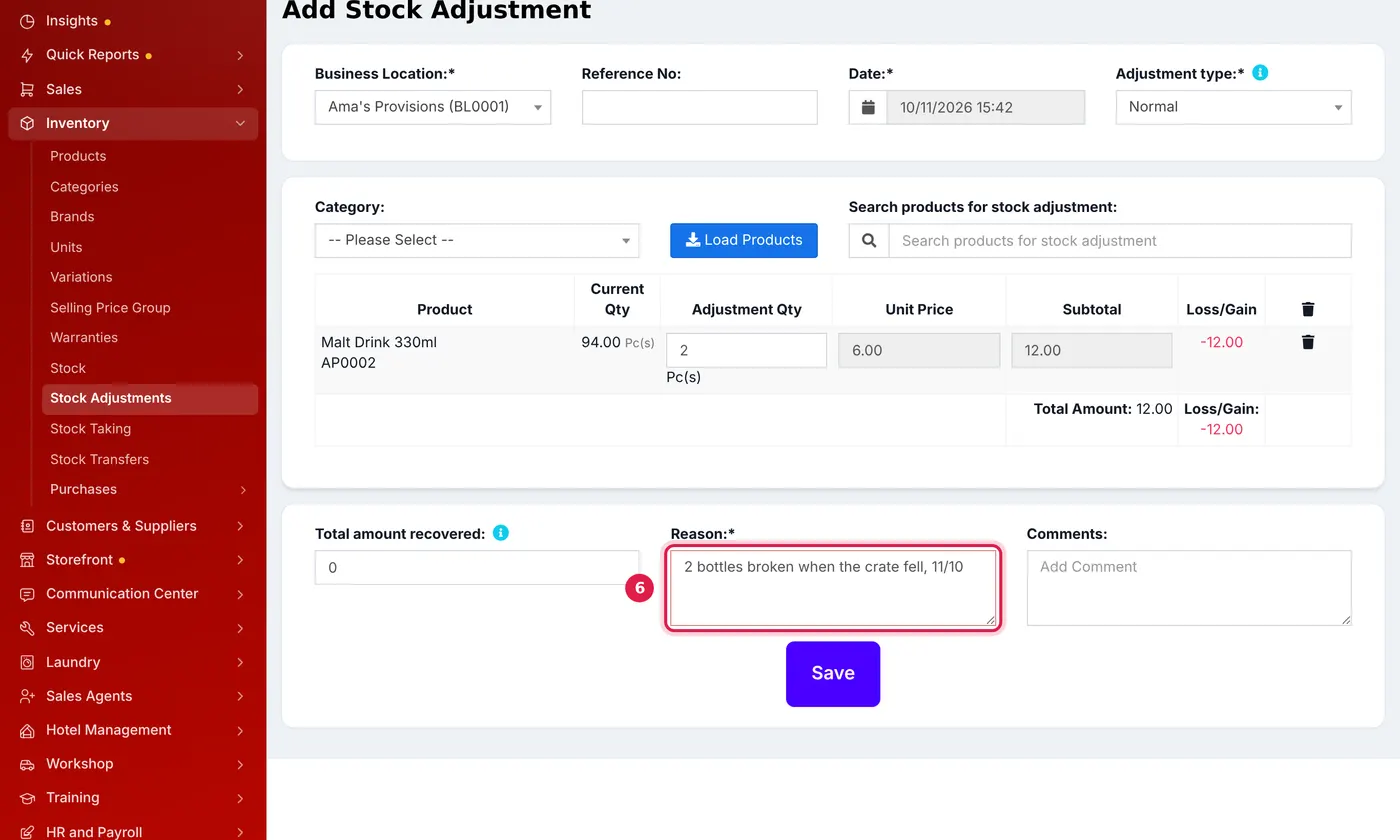Click the Insights pie chart icon
1400x840 pixels.
click(27, 21)
